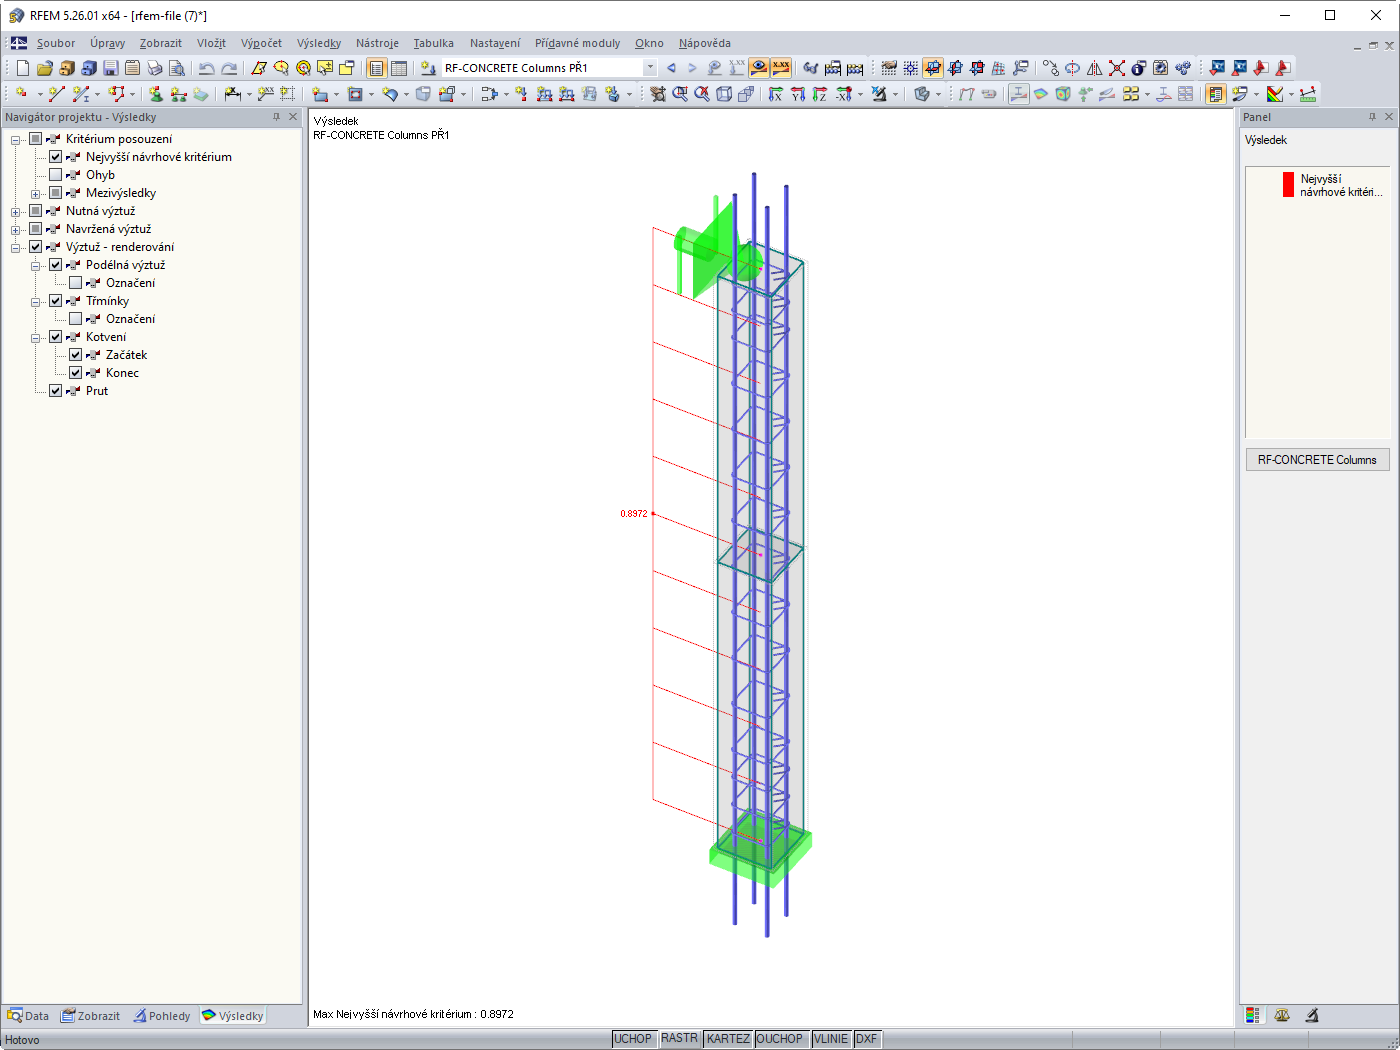Screen dimensions: 1400x1050
Task: Toggle the project navigator toolbar icon
Action: (x=377, y=68)
